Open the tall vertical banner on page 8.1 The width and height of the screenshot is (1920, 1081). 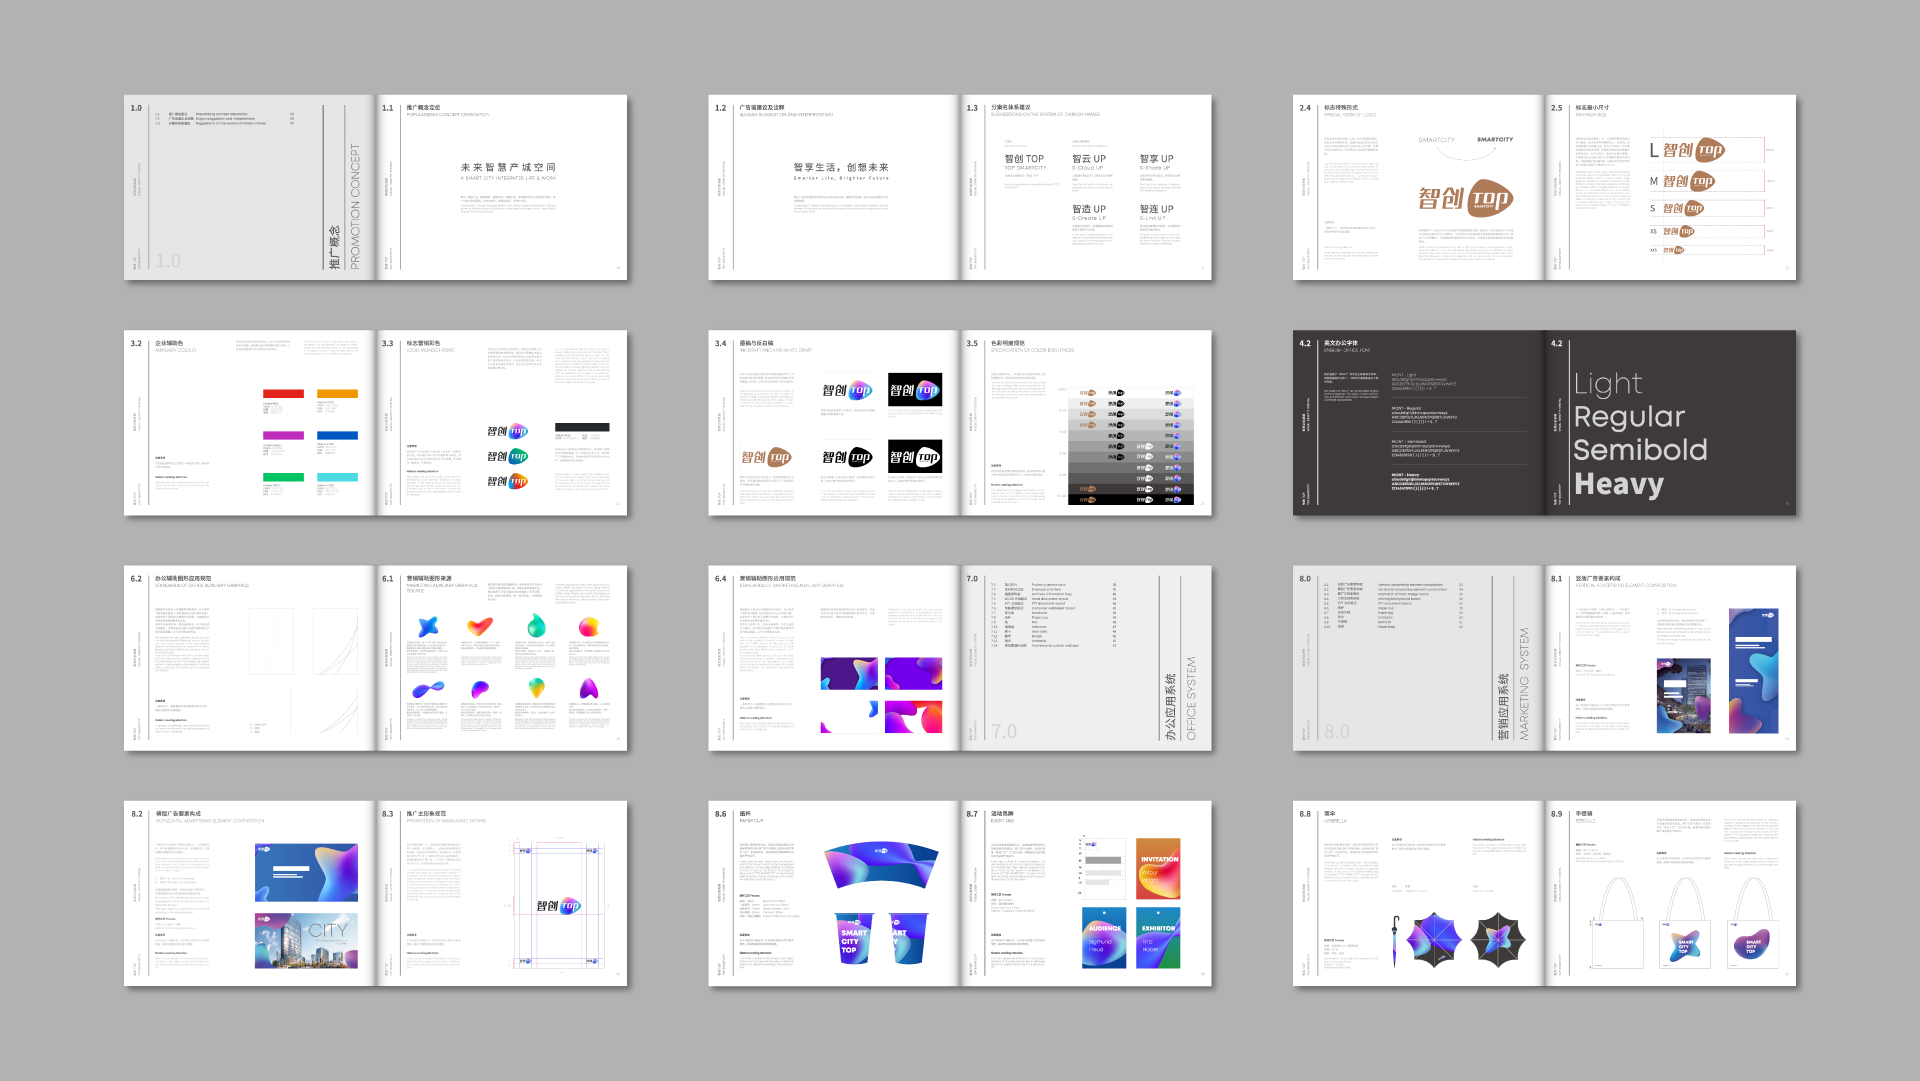[1754, 671]
